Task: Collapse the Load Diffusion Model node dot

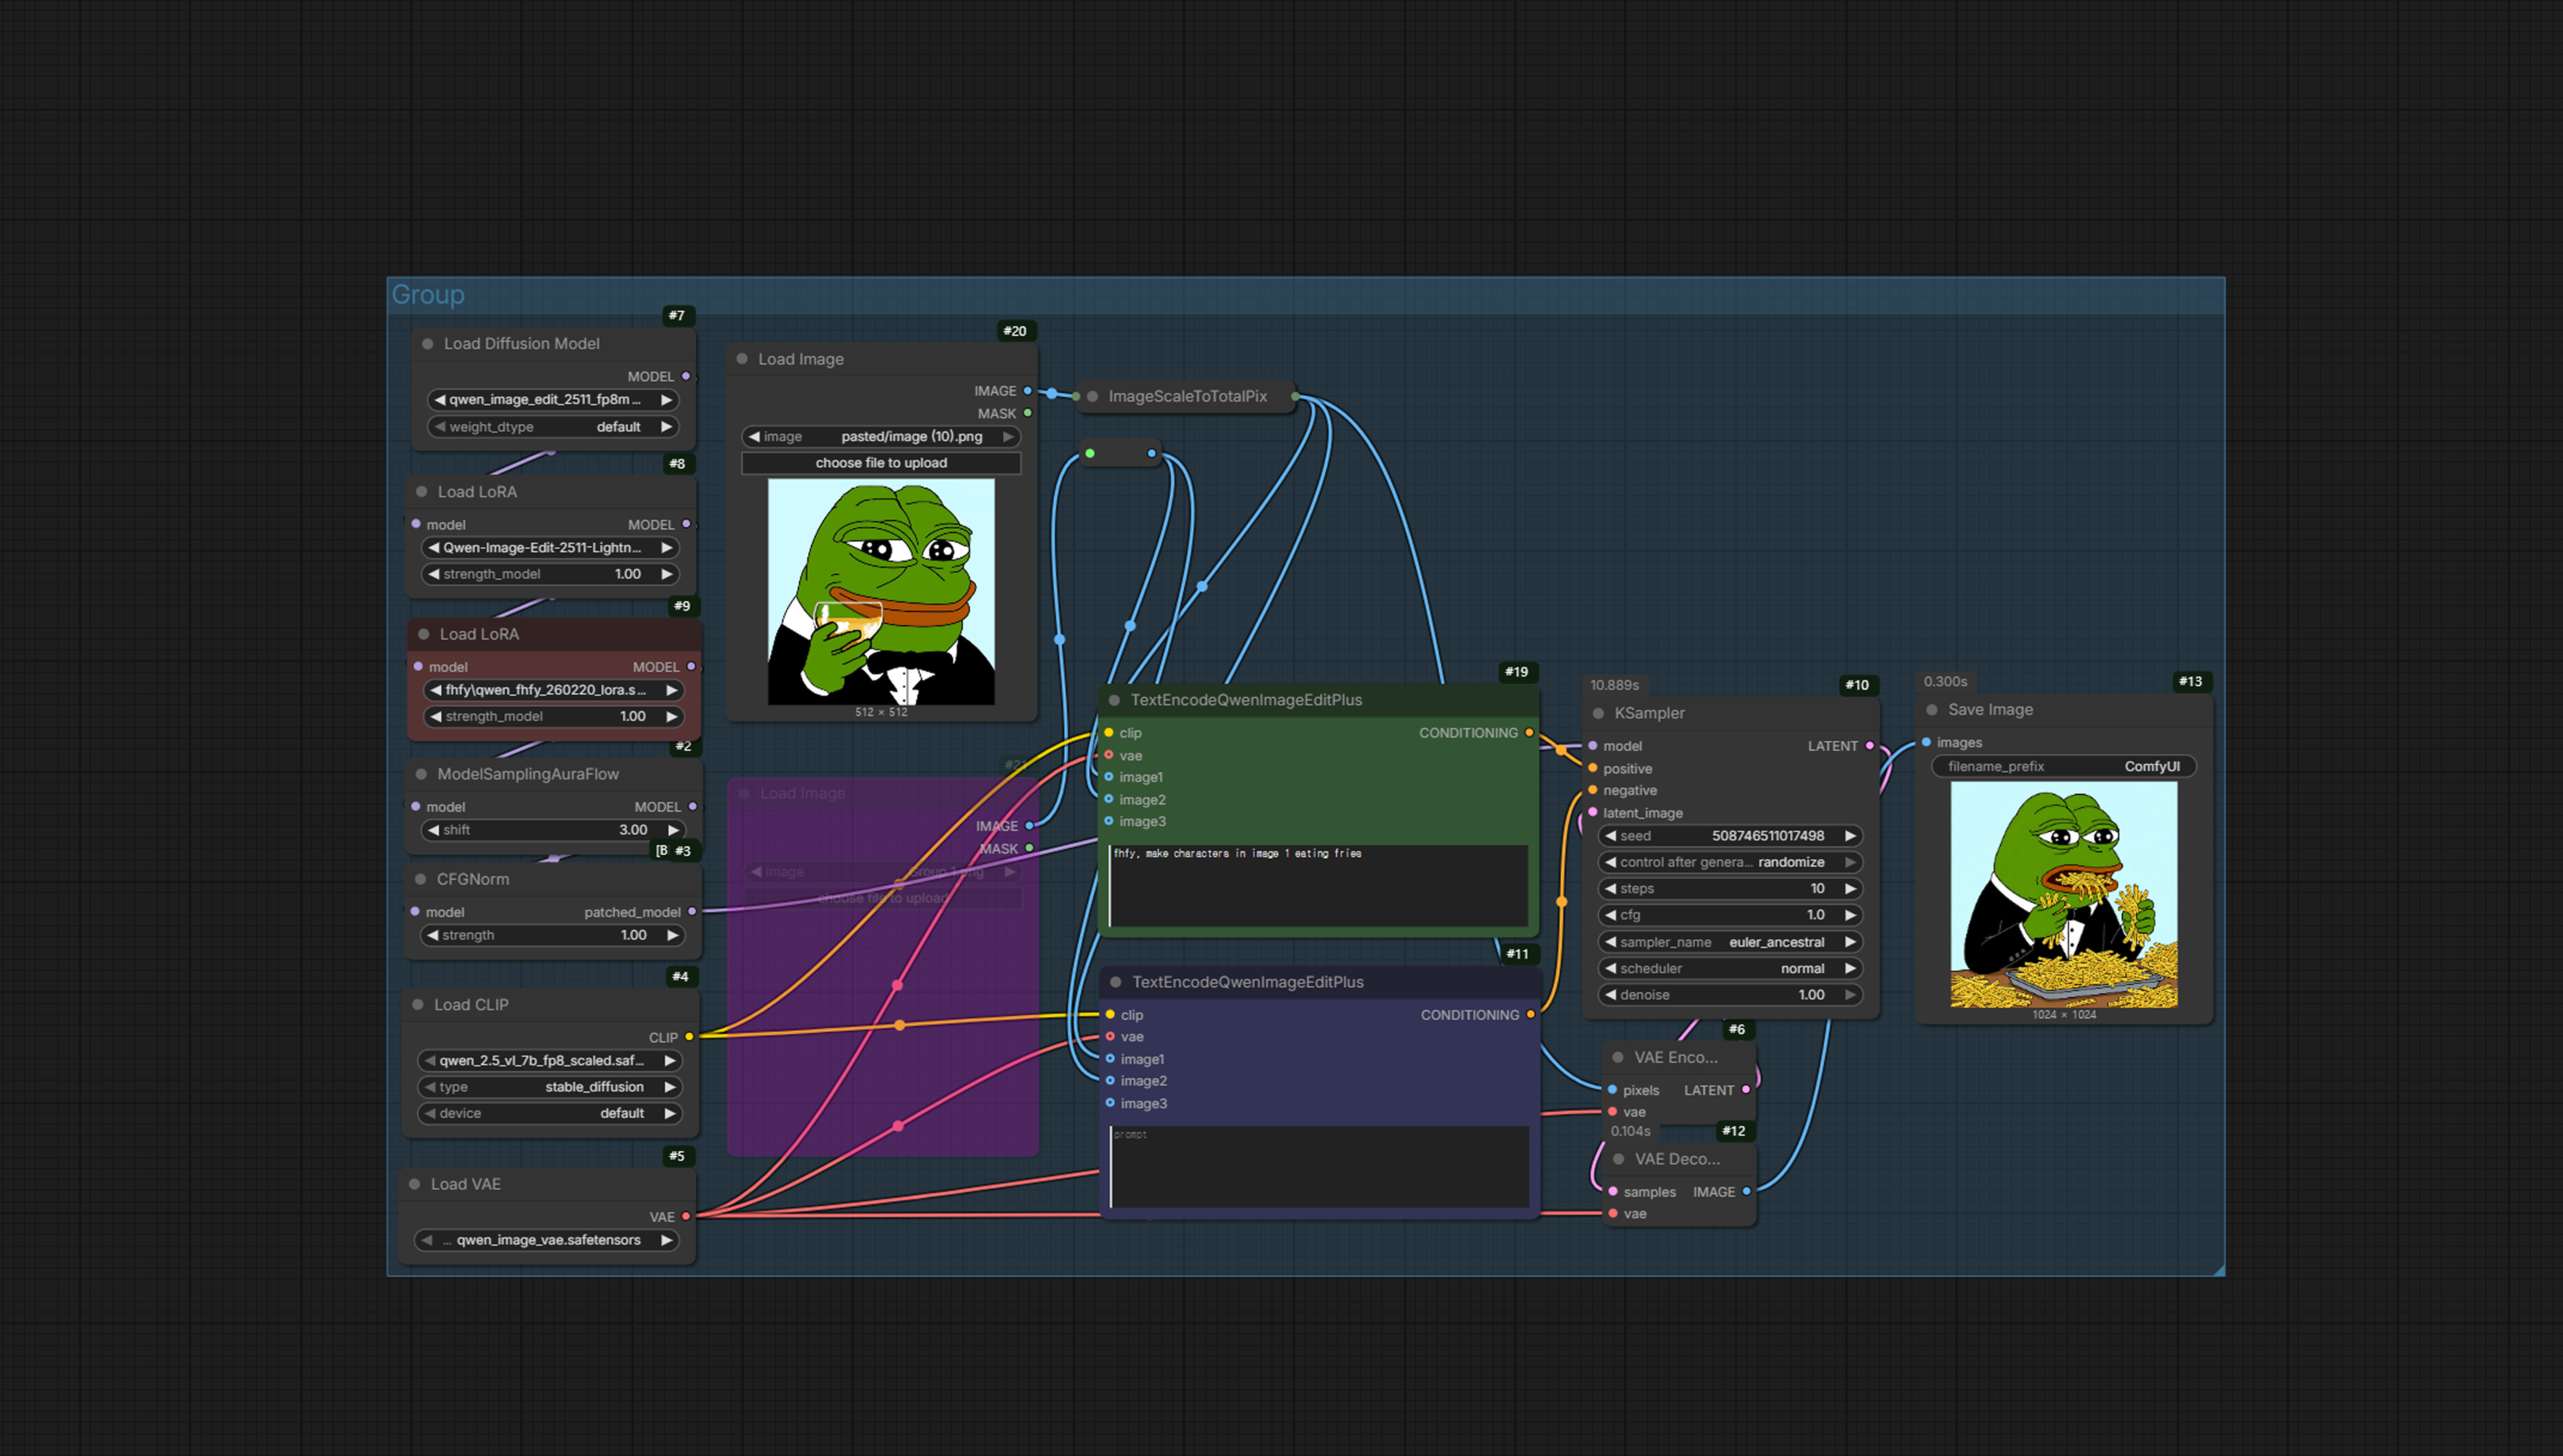Action: tap(427, 344)
